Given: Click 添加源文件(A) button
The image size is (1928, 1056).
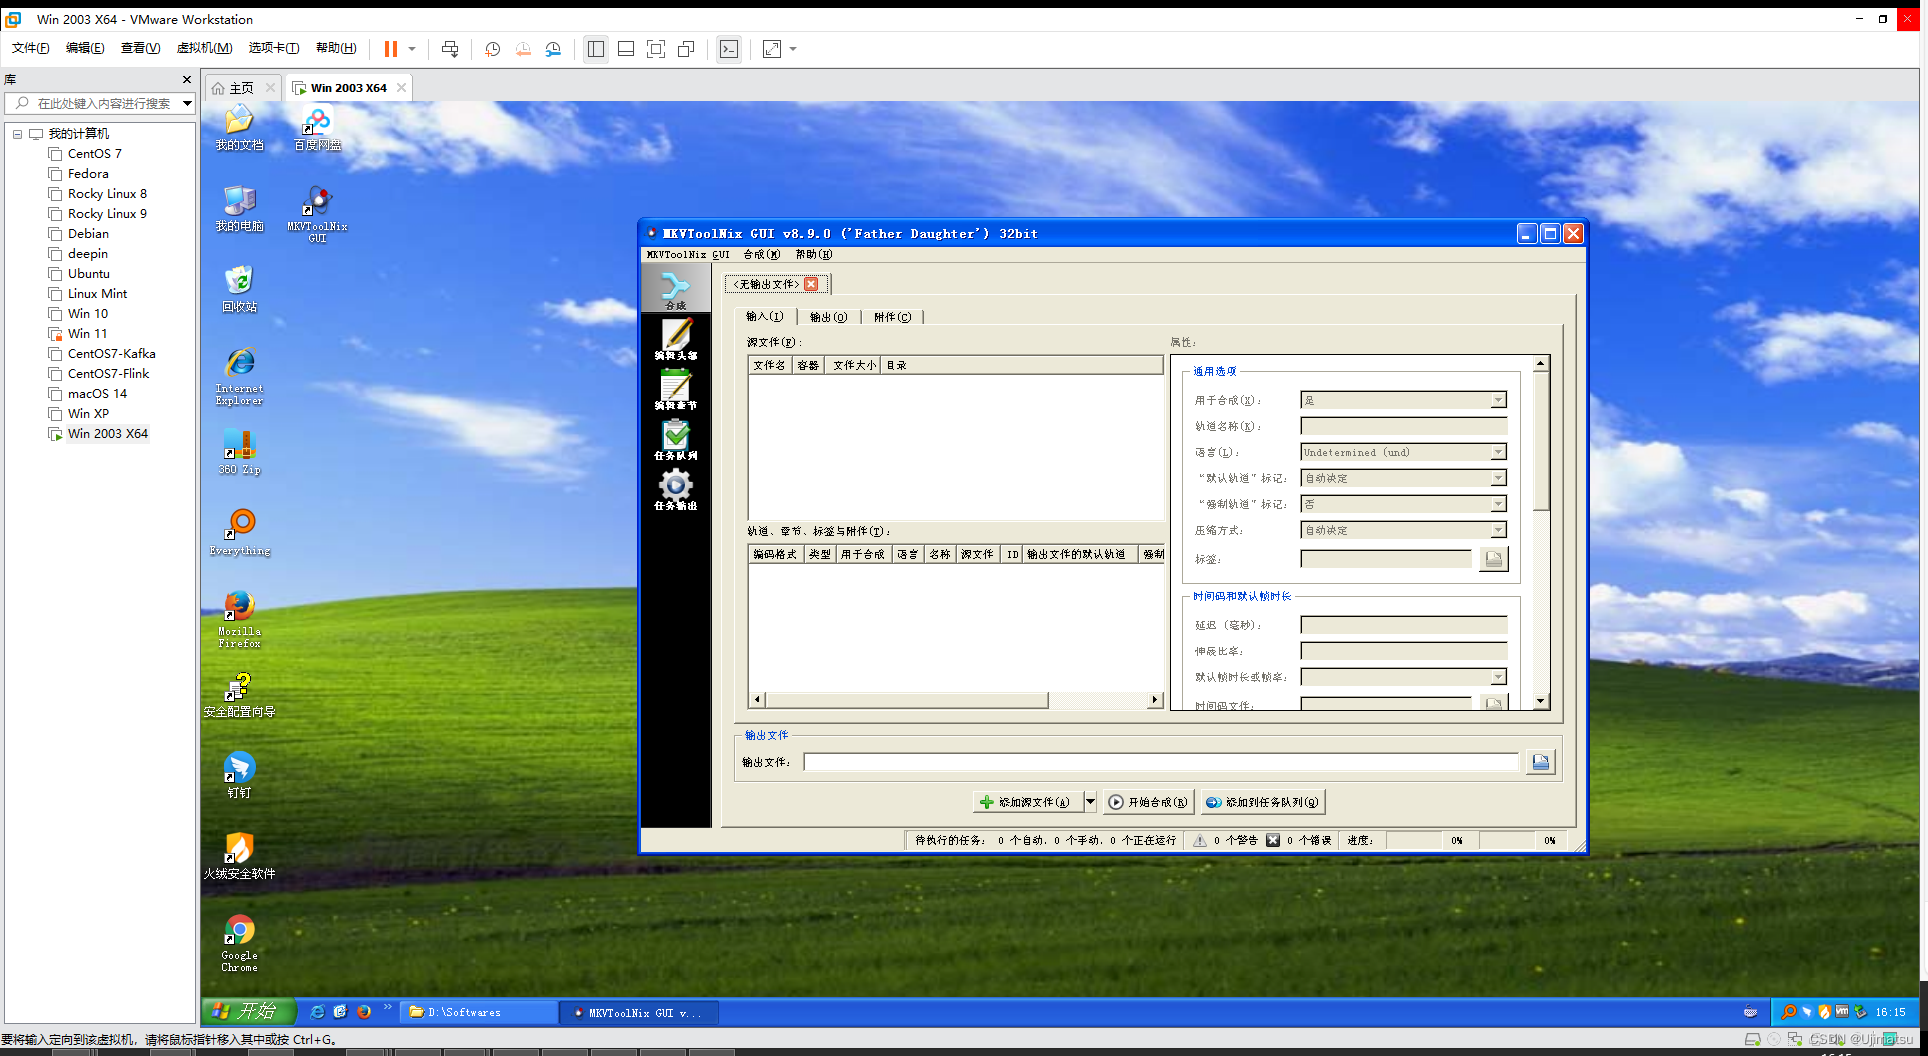Looking at the screenshot, I should click(x=1027, y=802).
